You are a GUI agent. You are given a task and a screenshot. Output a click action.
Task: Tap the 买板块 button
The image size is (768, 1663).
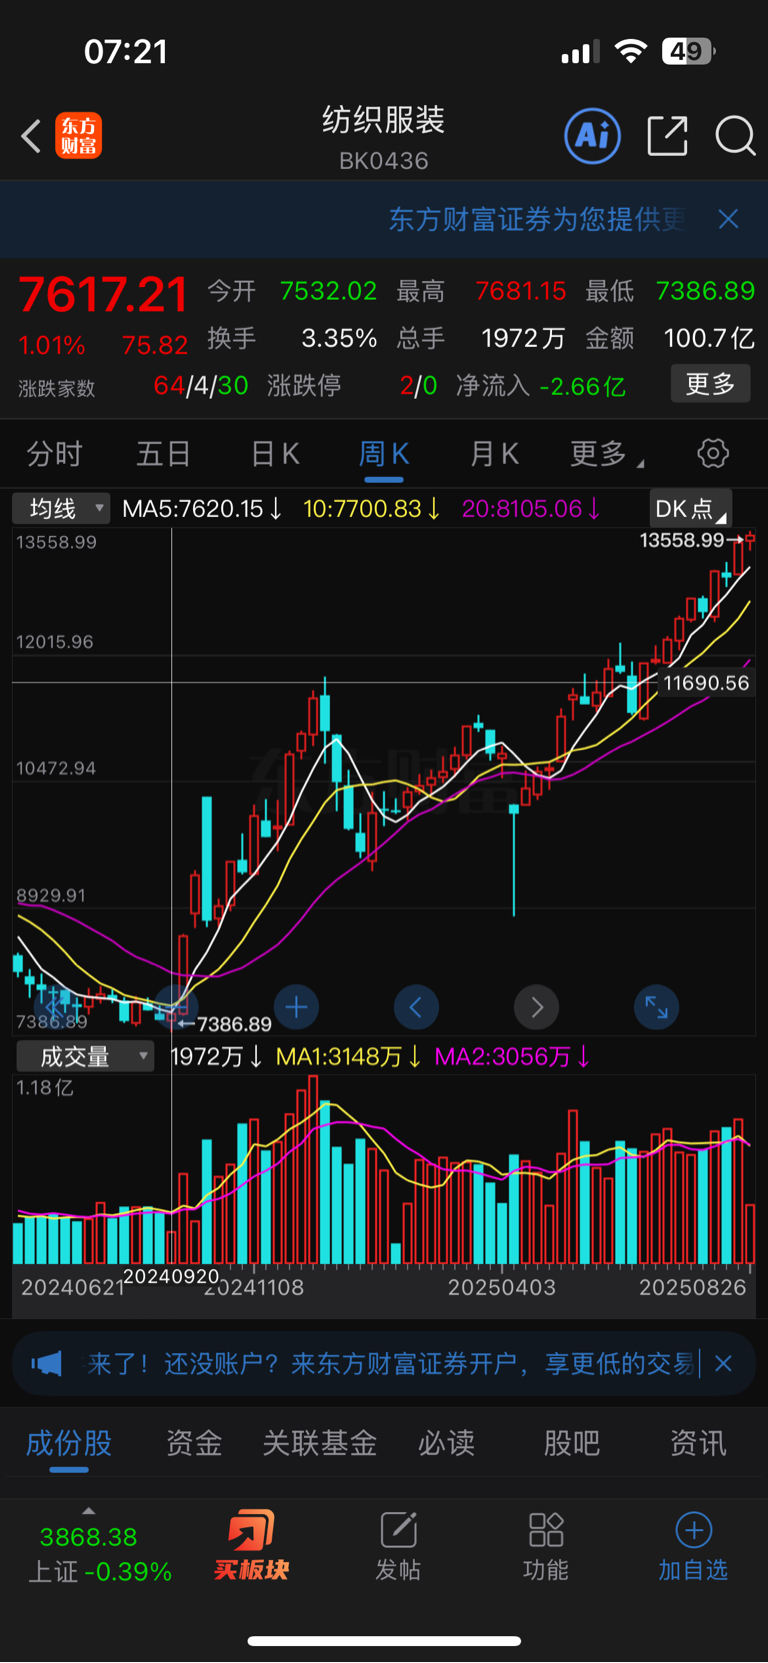pos(251,1547)
